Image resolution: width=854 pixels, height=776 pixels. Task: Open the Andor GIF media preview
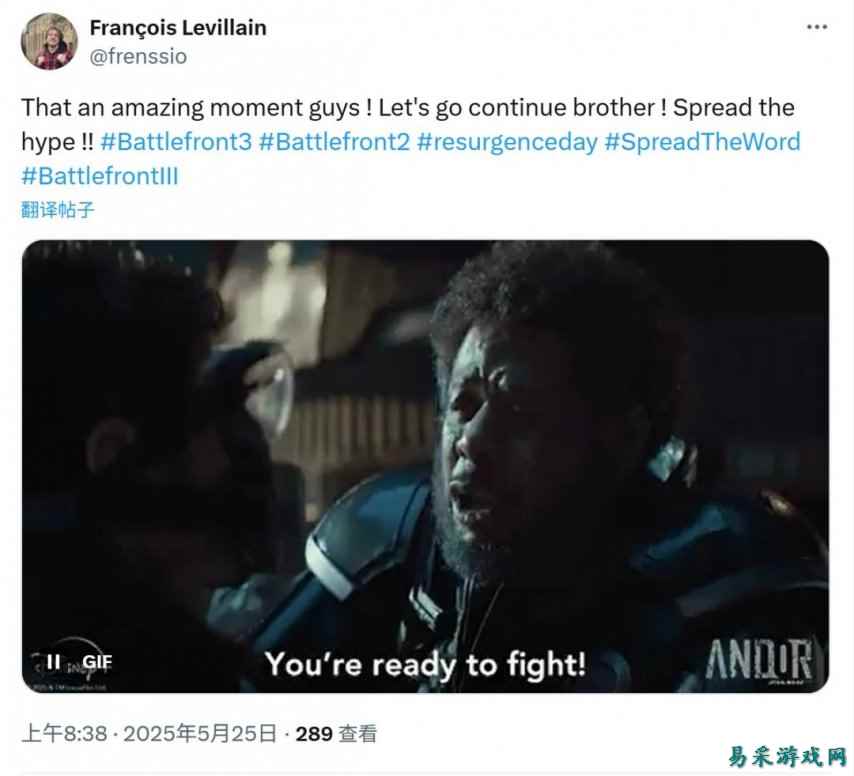[425, 466]
